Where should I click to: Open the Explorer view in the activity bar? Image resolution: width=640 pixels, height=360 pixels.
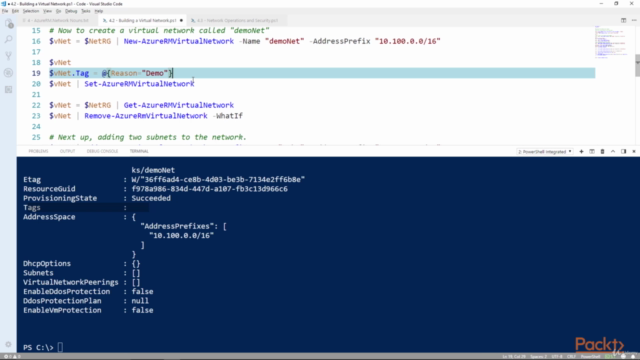point(9,24)
